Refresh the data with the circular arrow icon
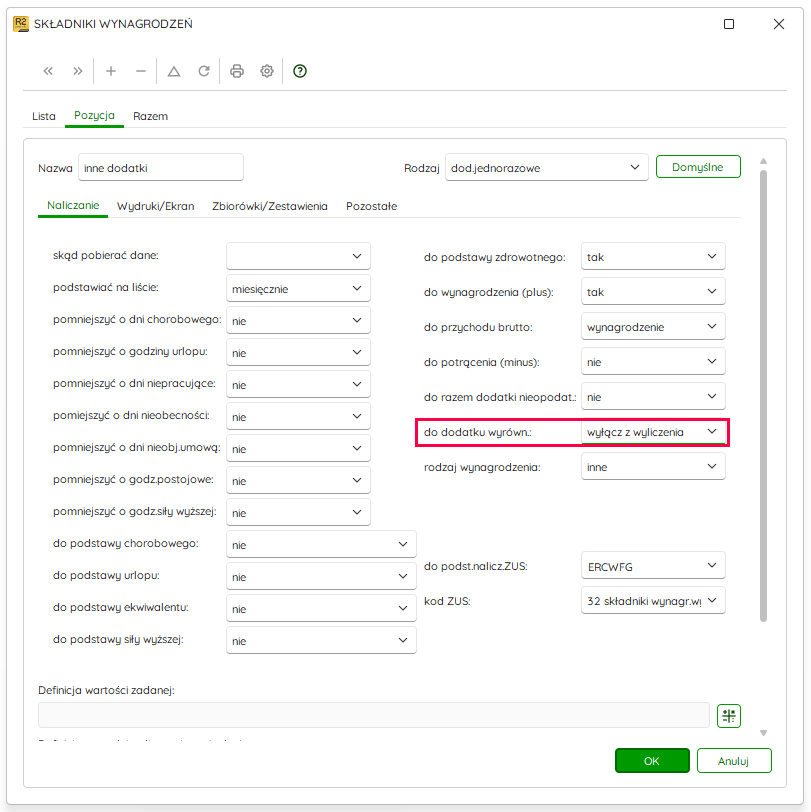 pyautogui.click(x=204, y=71)
